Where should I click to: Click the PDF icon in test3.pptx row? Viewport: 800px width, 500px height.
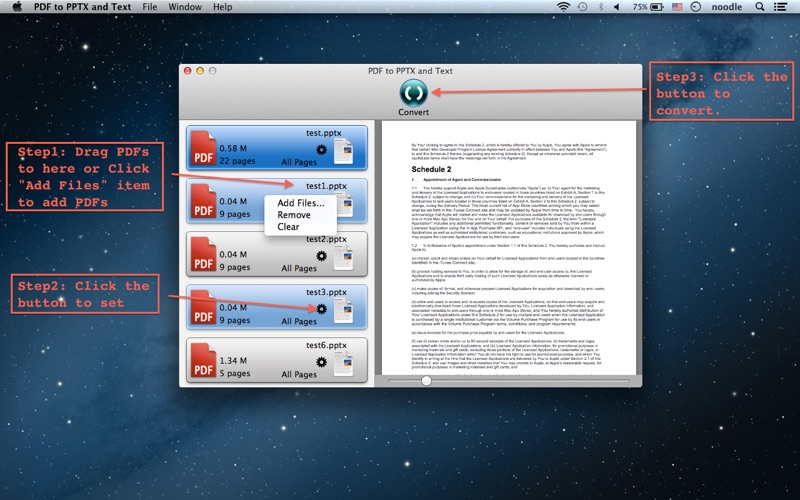(203, 307)
